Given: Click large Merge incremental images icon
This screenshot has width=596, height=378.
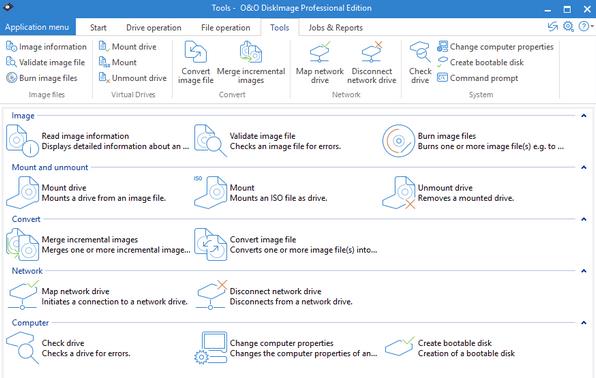Looking at the screenshot, I should (22, 245).
